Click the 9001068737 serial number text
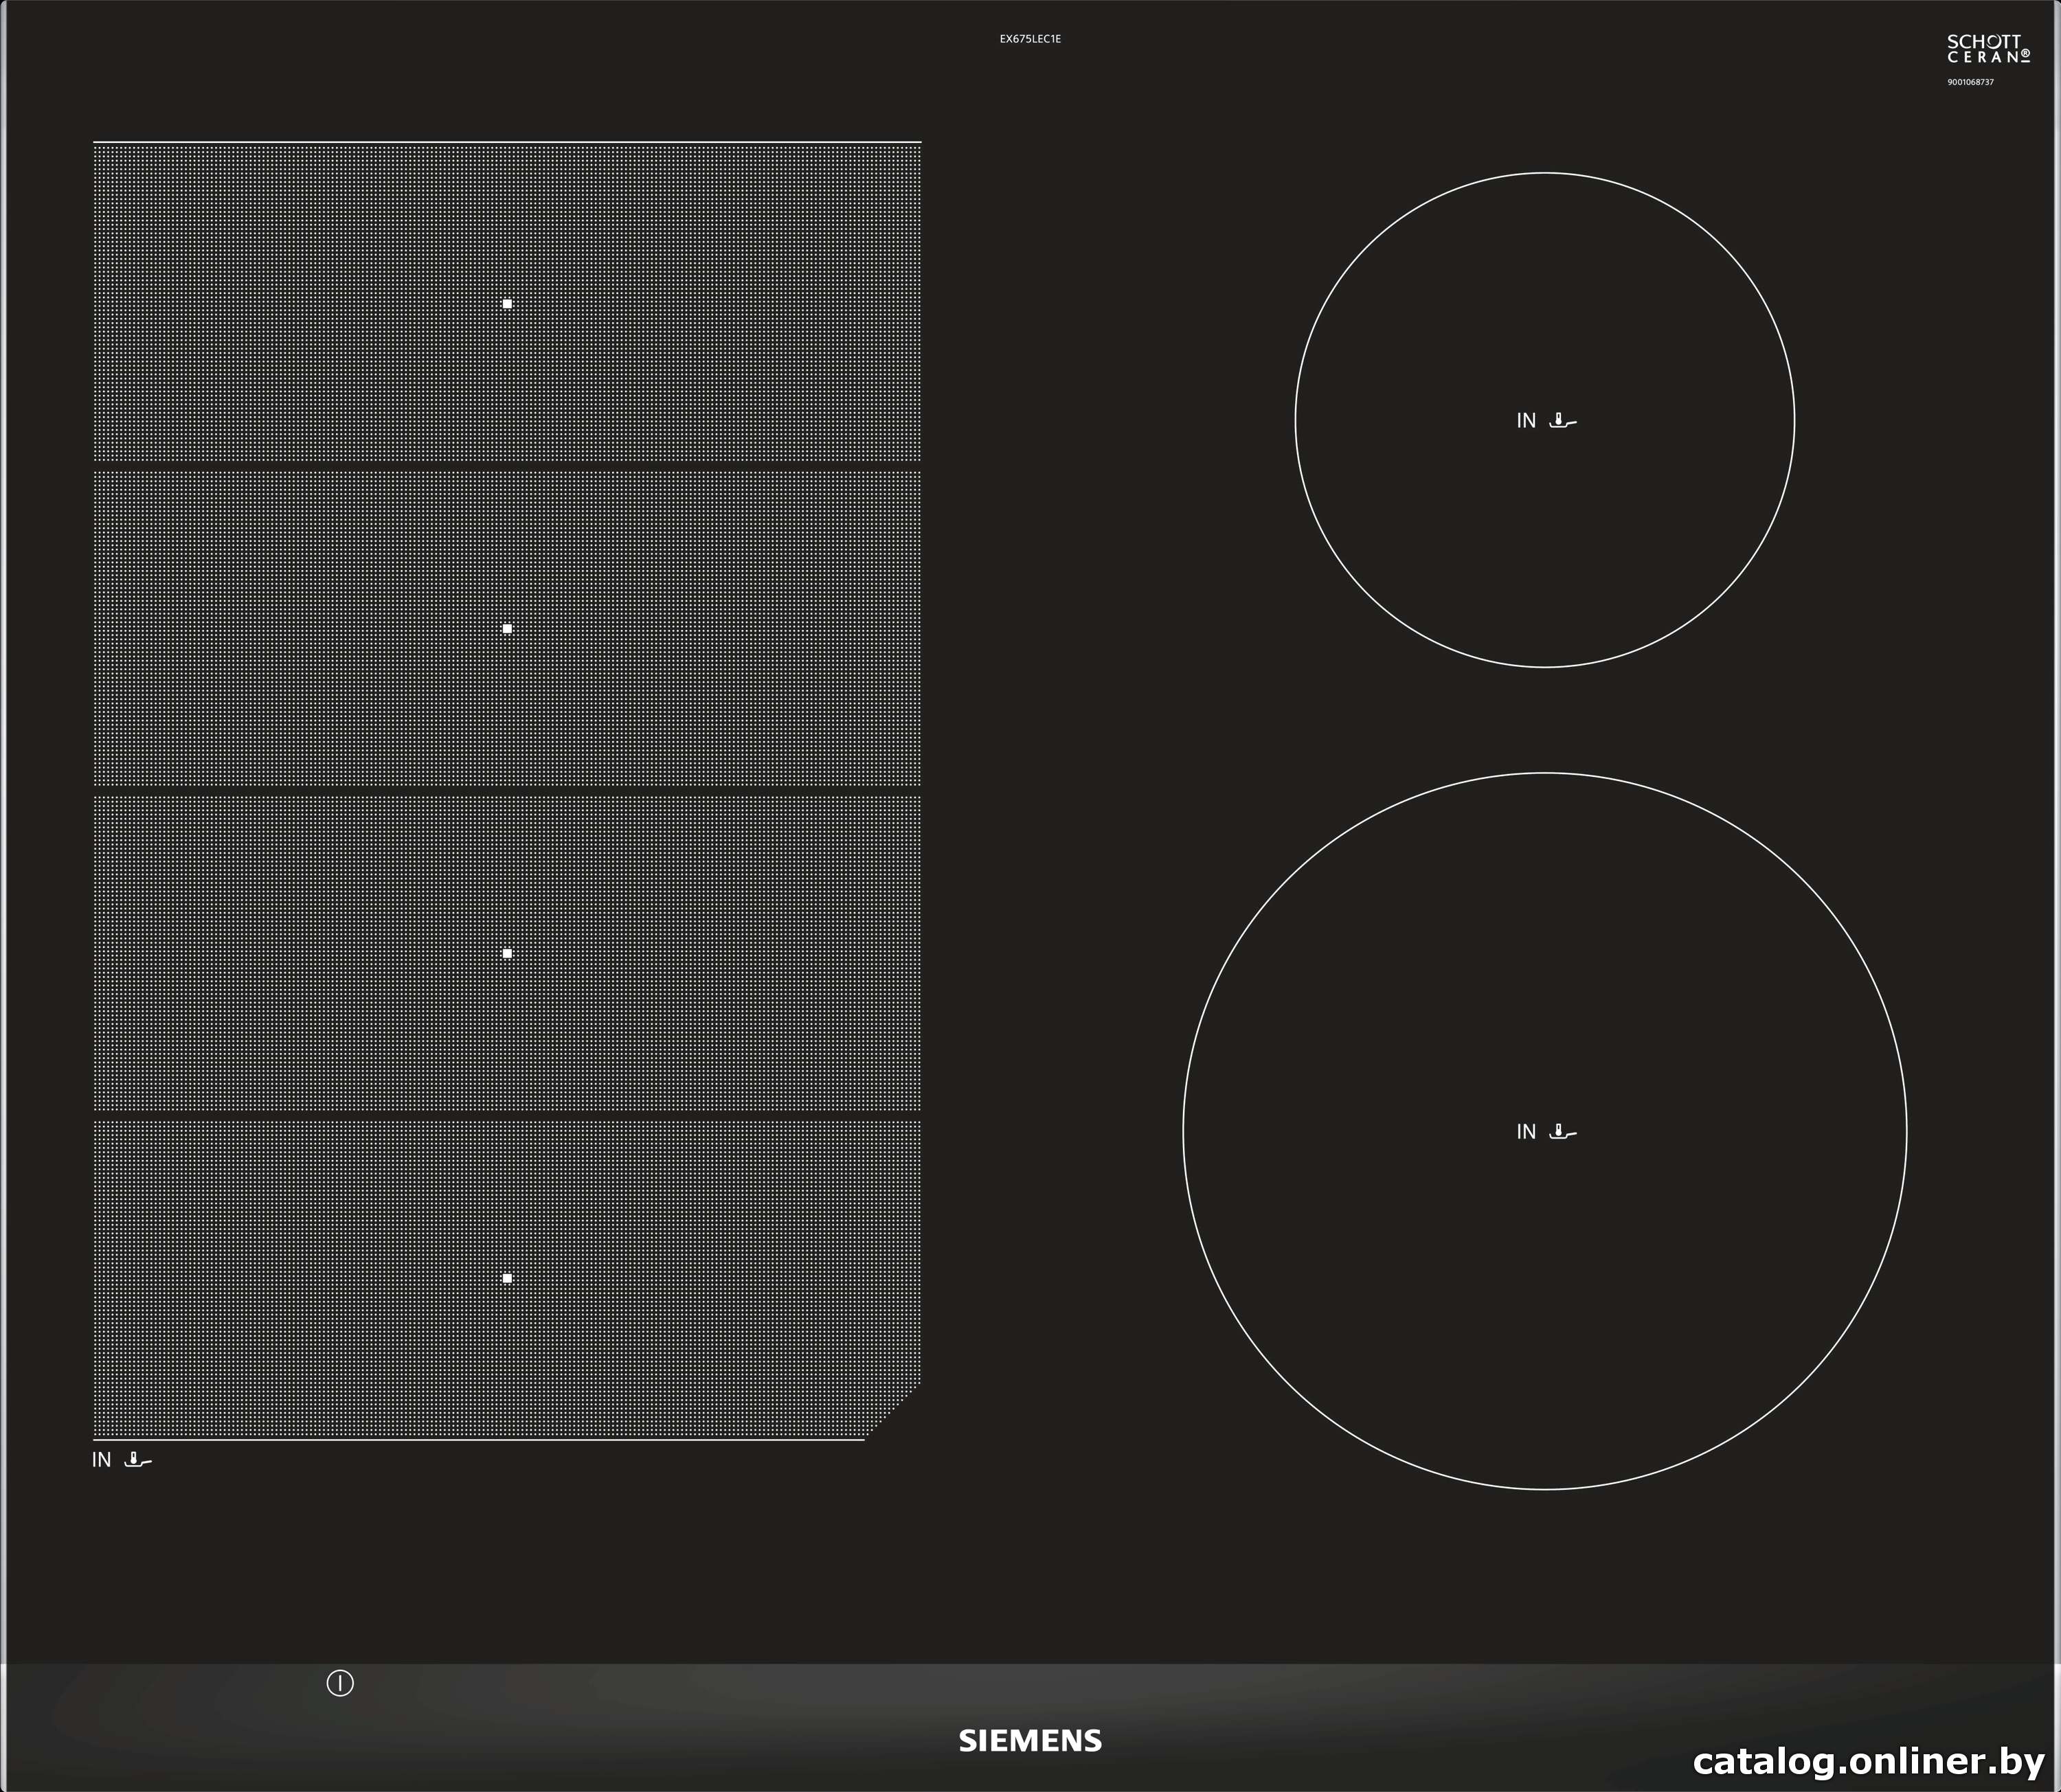This screenshot has height=1792, width=2061. [x=1970, y=82]
